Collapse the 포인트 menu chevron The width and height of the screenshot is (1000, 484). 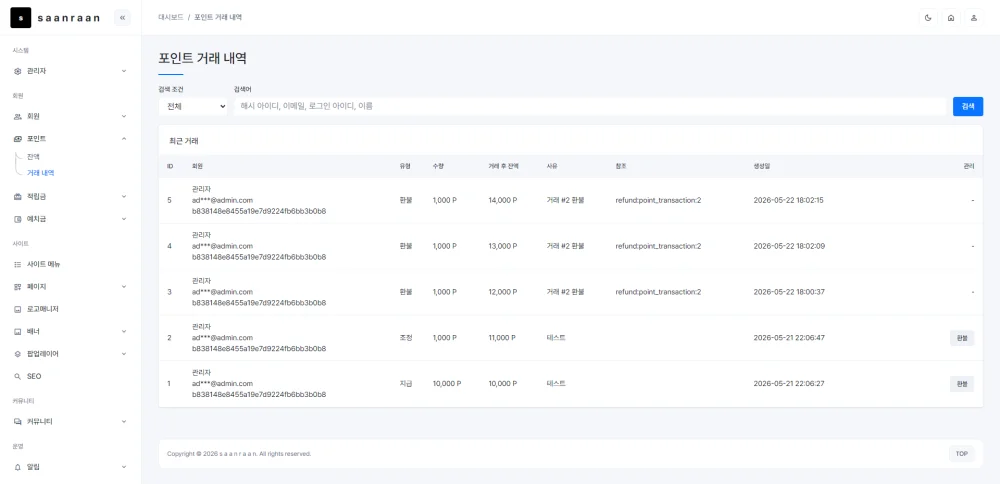coord(124,139)
